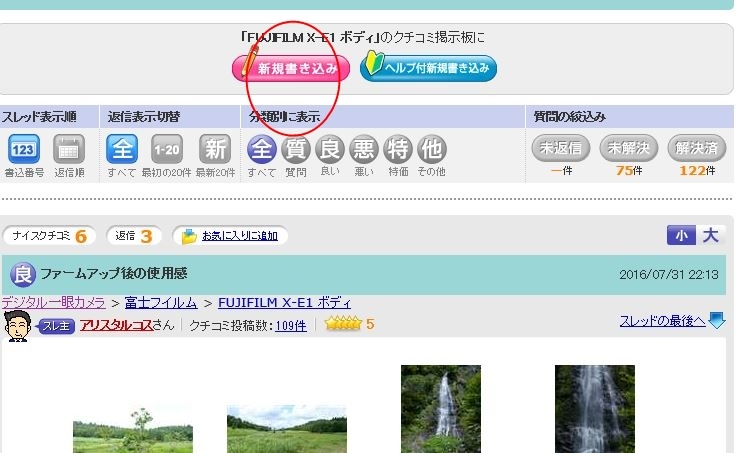Open the デジタル一眼カメラ breadcrumb link
This screenshot has height=453, width=737.
click(53, 303)
